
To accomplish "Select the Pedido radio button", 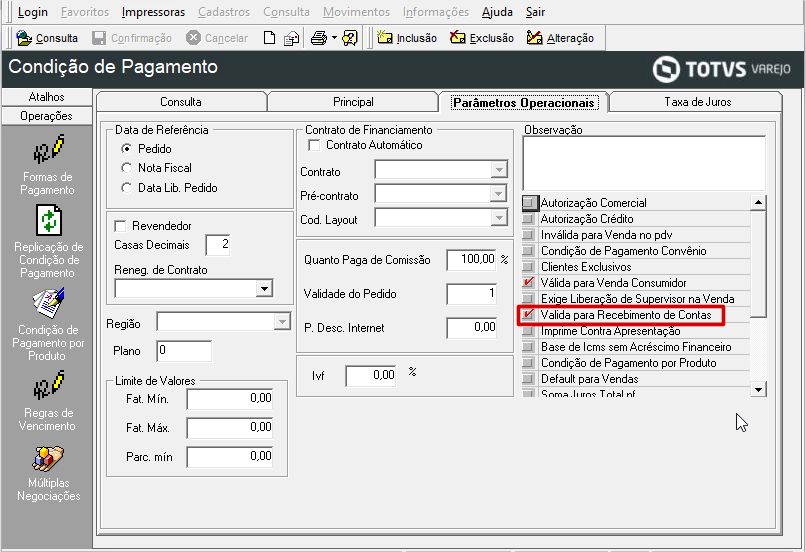I will click(126, 149).
